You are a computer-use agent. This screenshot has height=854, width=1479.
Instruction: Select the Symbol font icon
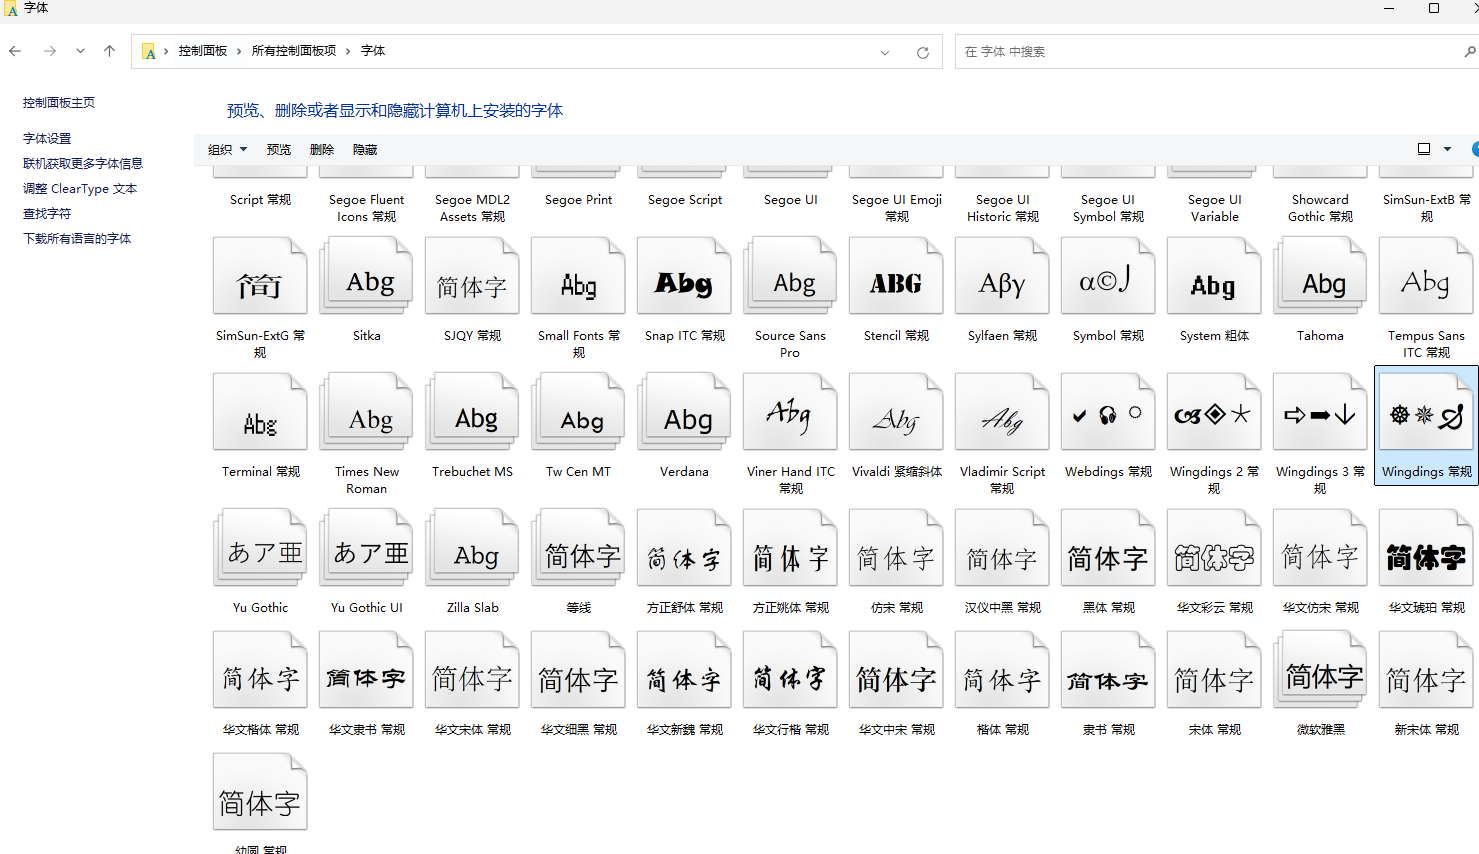click(1108, 278)
